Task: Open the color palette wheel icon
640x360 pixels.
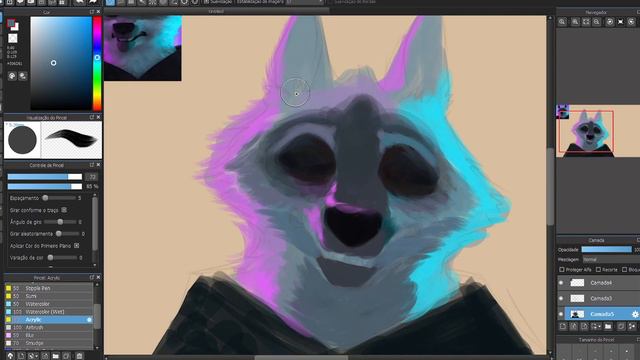Action: 12,76
